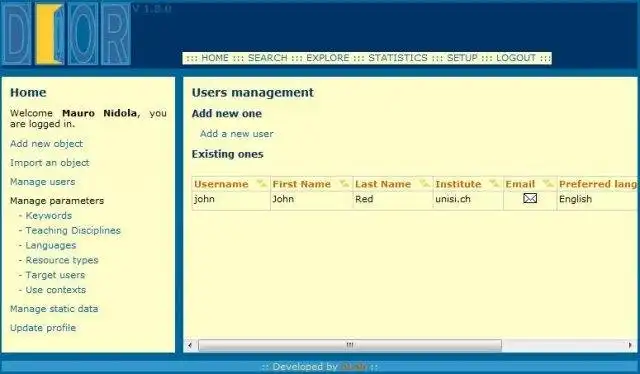Screen dimensions: 640x374
Task: Click the Users management heading
Action: [x=253, y=93]
